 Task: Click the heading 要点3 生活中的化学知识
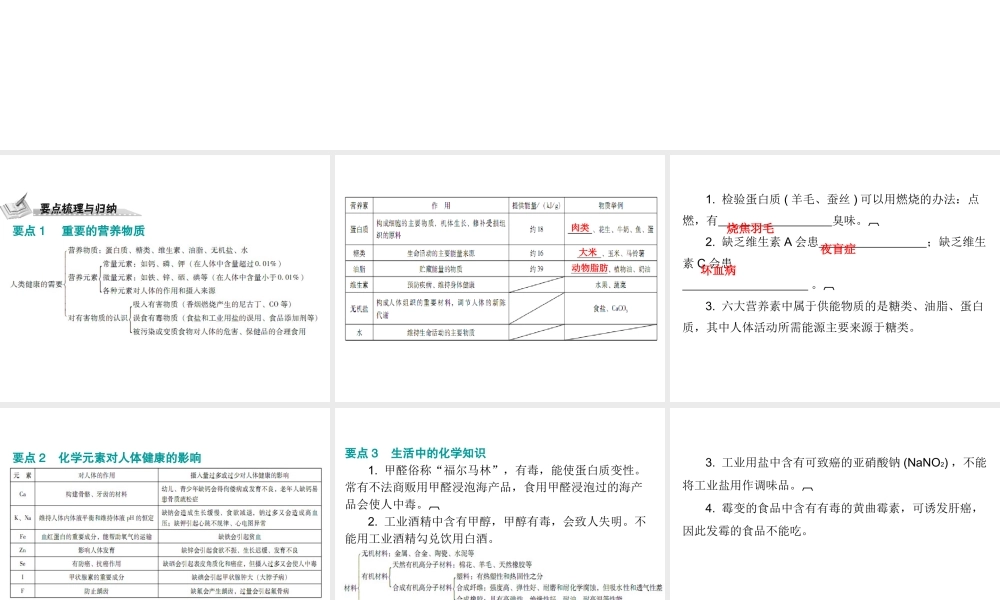[415, 453]
